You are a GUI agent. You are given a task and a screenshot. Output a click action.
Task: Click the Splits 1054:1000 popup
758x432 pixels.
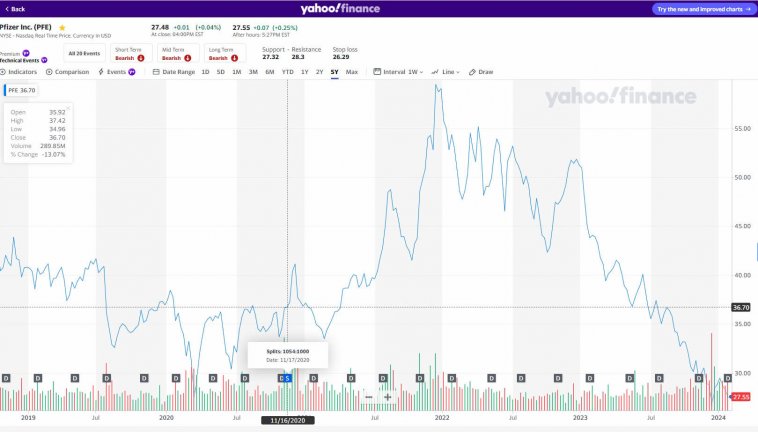tap(288, 356)
